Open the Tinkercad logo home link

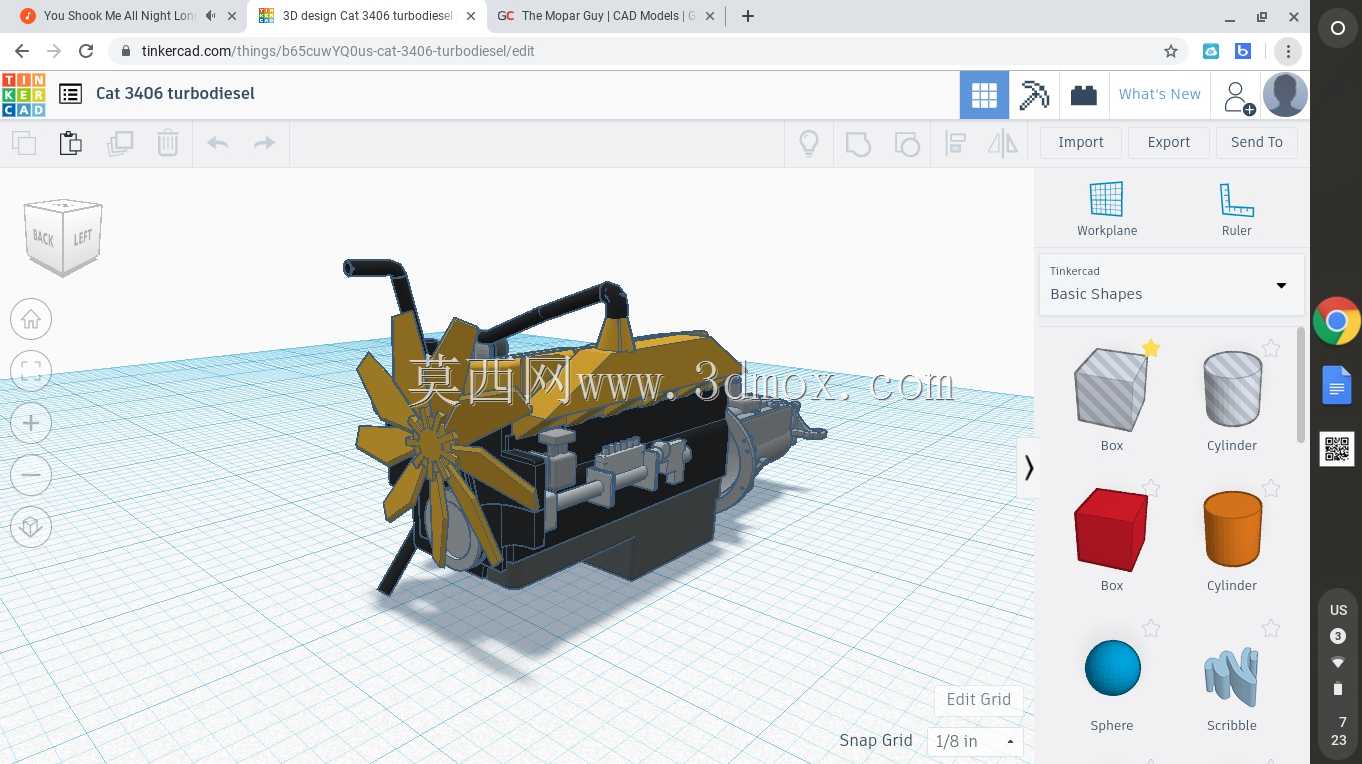tap(23, 94)
